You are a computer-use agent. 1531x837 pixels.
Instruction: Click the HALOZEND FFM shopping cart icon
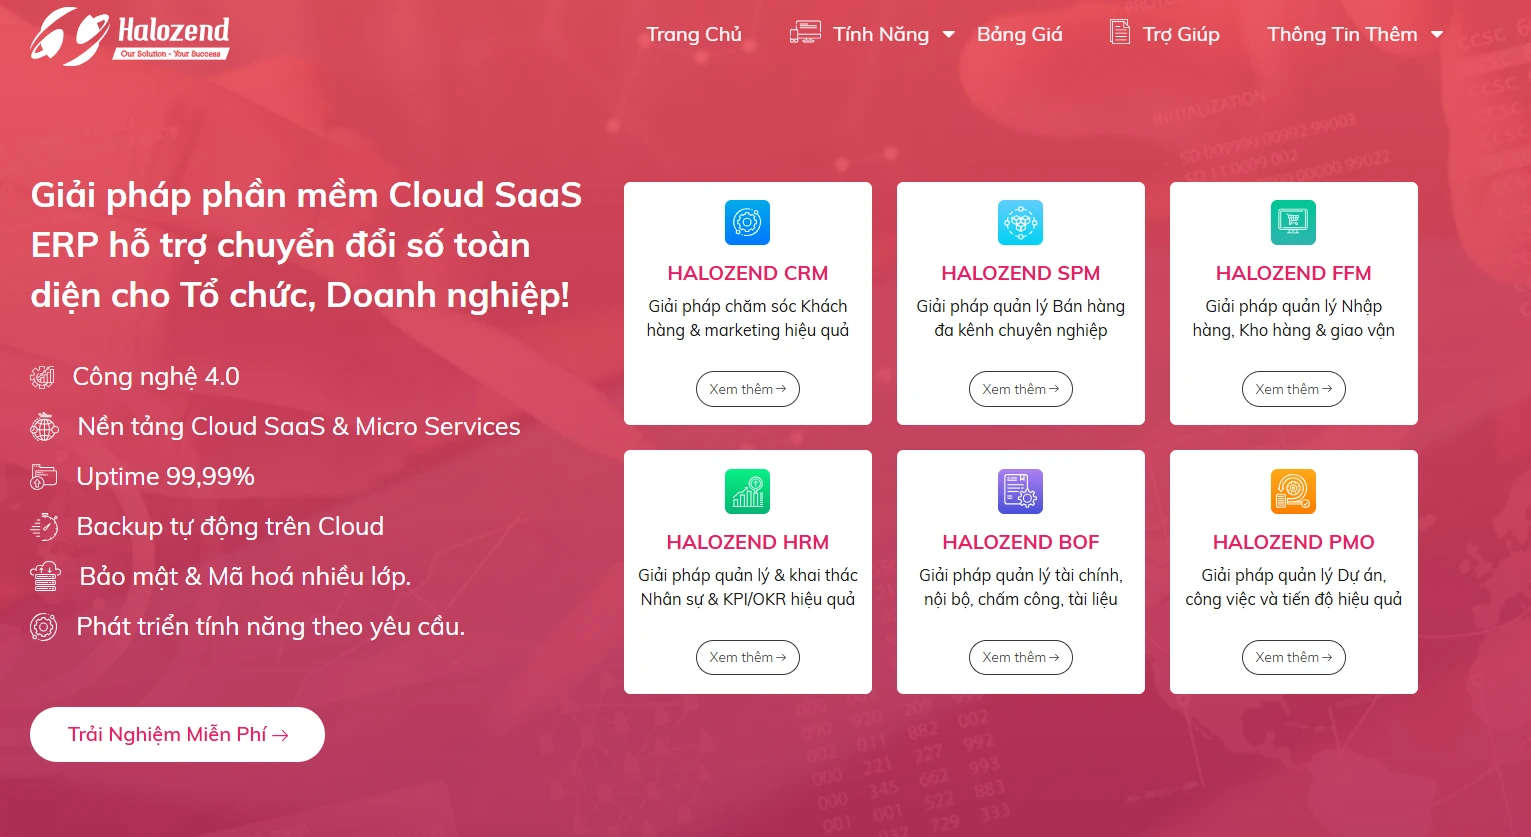(1293, 222)
